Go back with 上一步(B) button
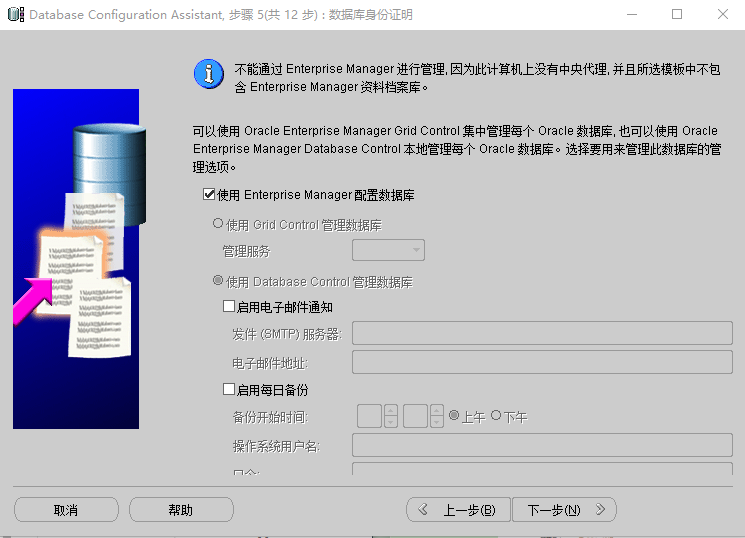Image resolution: width=745 pixels, height=538 pixels. pos(458,510)
